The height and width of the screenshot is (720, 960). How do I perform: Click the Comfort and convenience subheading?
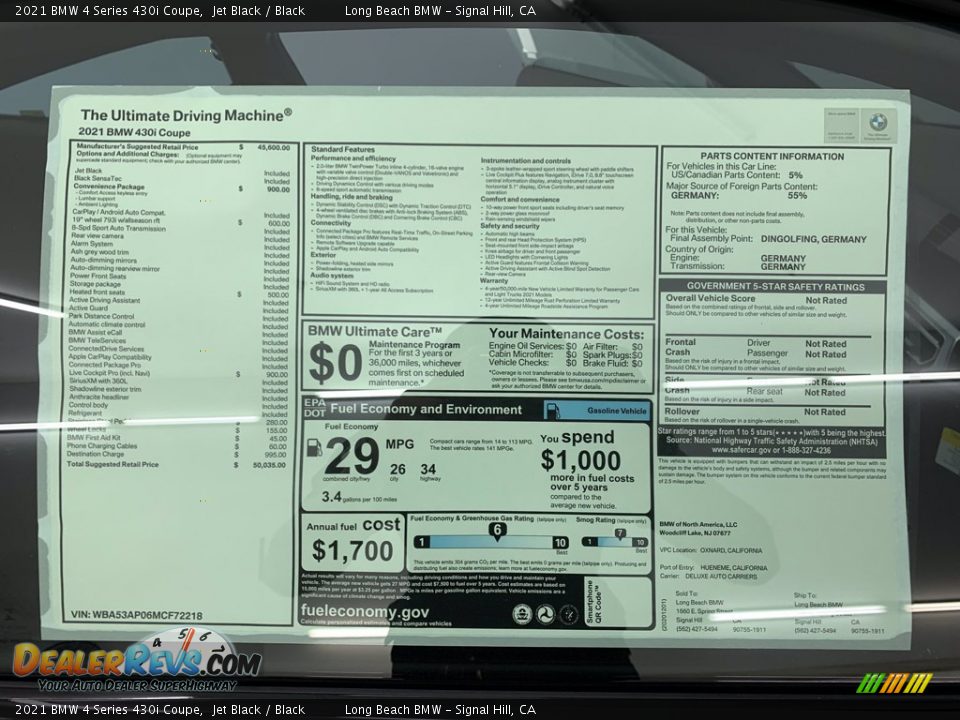(520, 200)
